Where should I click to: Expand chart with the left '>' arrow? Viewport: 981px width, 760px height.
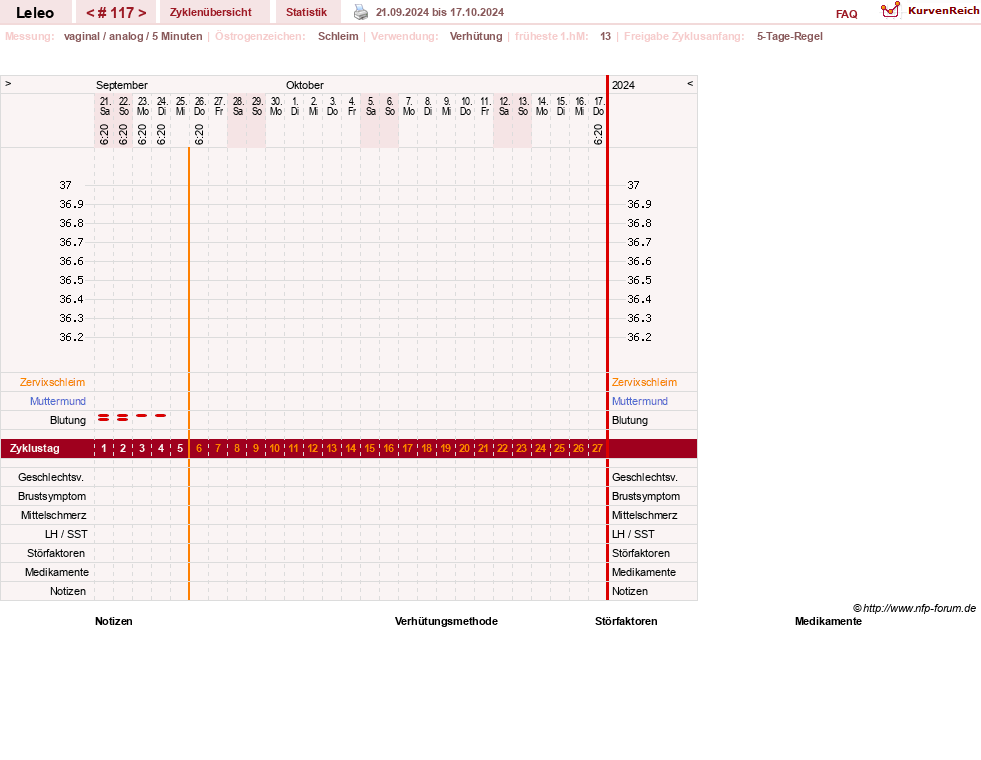(x=8, y=83)
